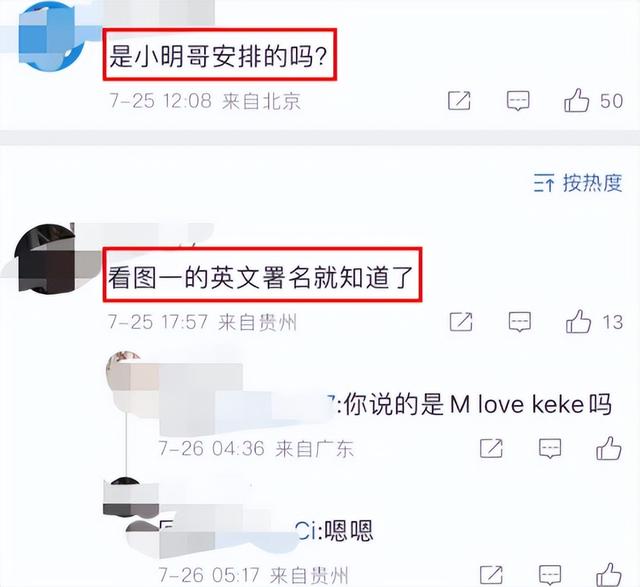Comment on the 7-26 04:36 reply
This screenshot has width=640, height=587.
tap(550, 449)
